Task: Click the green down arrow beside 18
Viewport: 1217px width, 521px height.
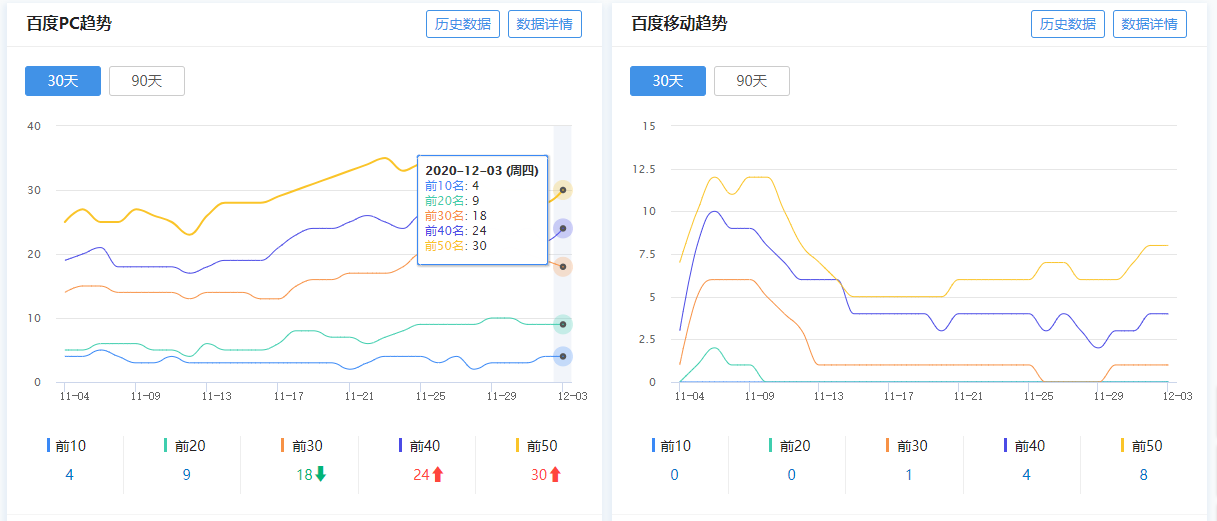Action: coord(321,475)
